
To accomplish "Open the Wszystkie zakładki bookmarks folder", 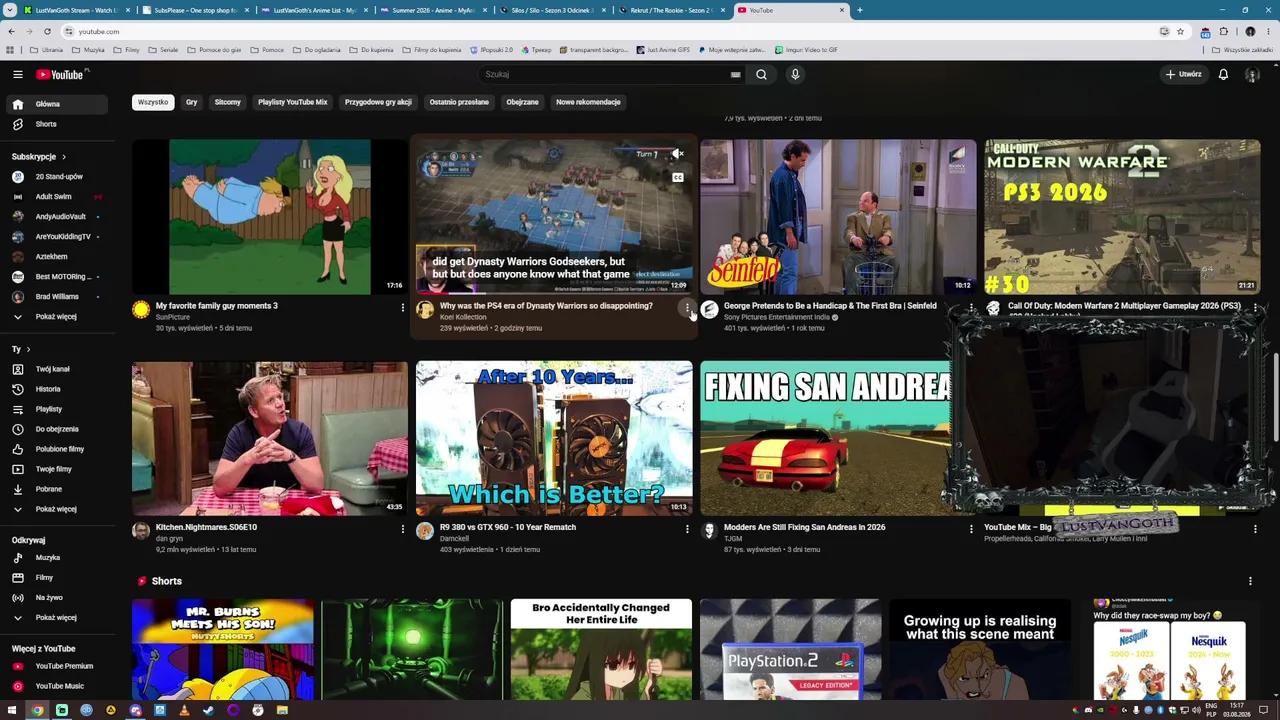I will pos(1242,50).
